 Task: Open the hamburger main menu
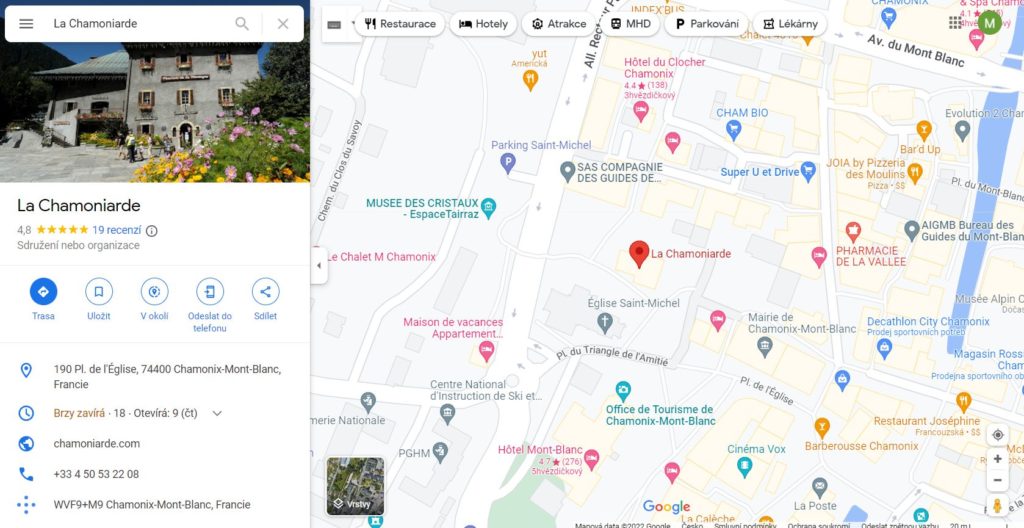[x=26, y=24]
